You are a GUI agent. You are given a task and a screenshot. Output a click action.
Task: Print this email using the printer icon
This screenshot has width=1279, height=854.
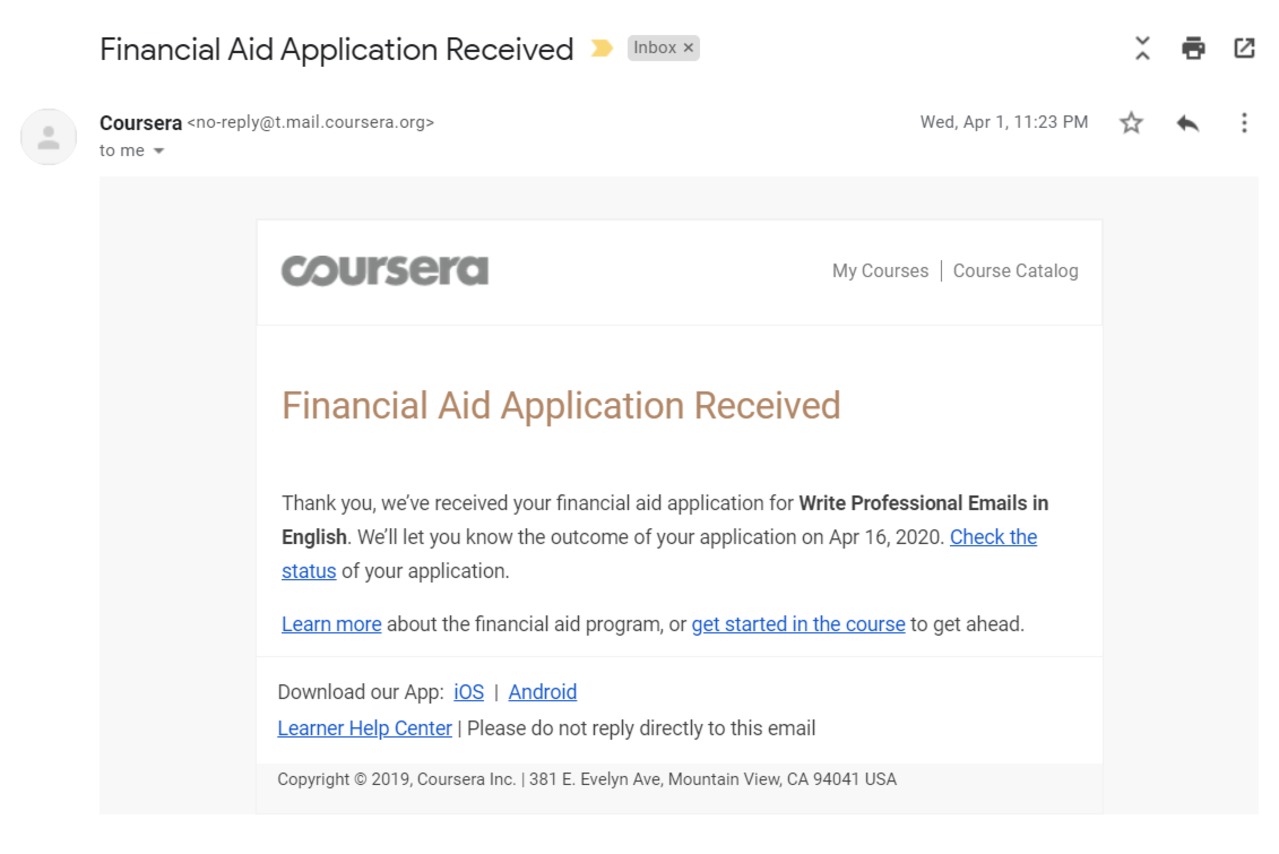point(1193,48)
